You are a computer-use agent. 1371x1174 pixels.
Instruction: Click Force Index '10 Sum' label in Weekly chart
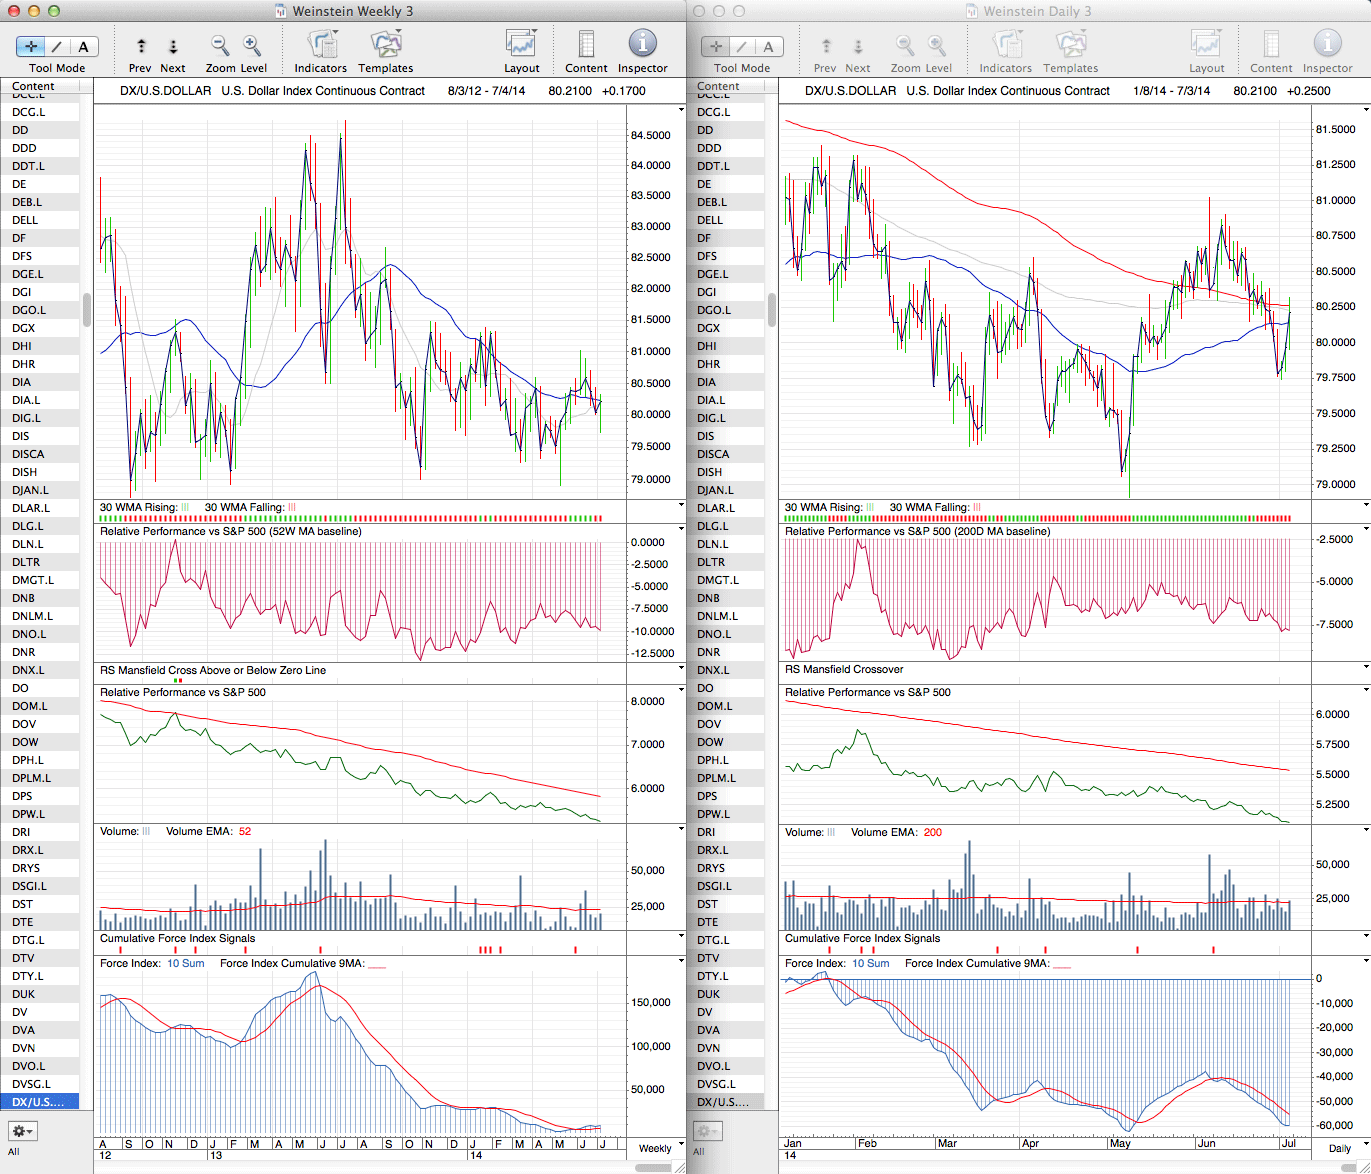[x=186, y=963]
